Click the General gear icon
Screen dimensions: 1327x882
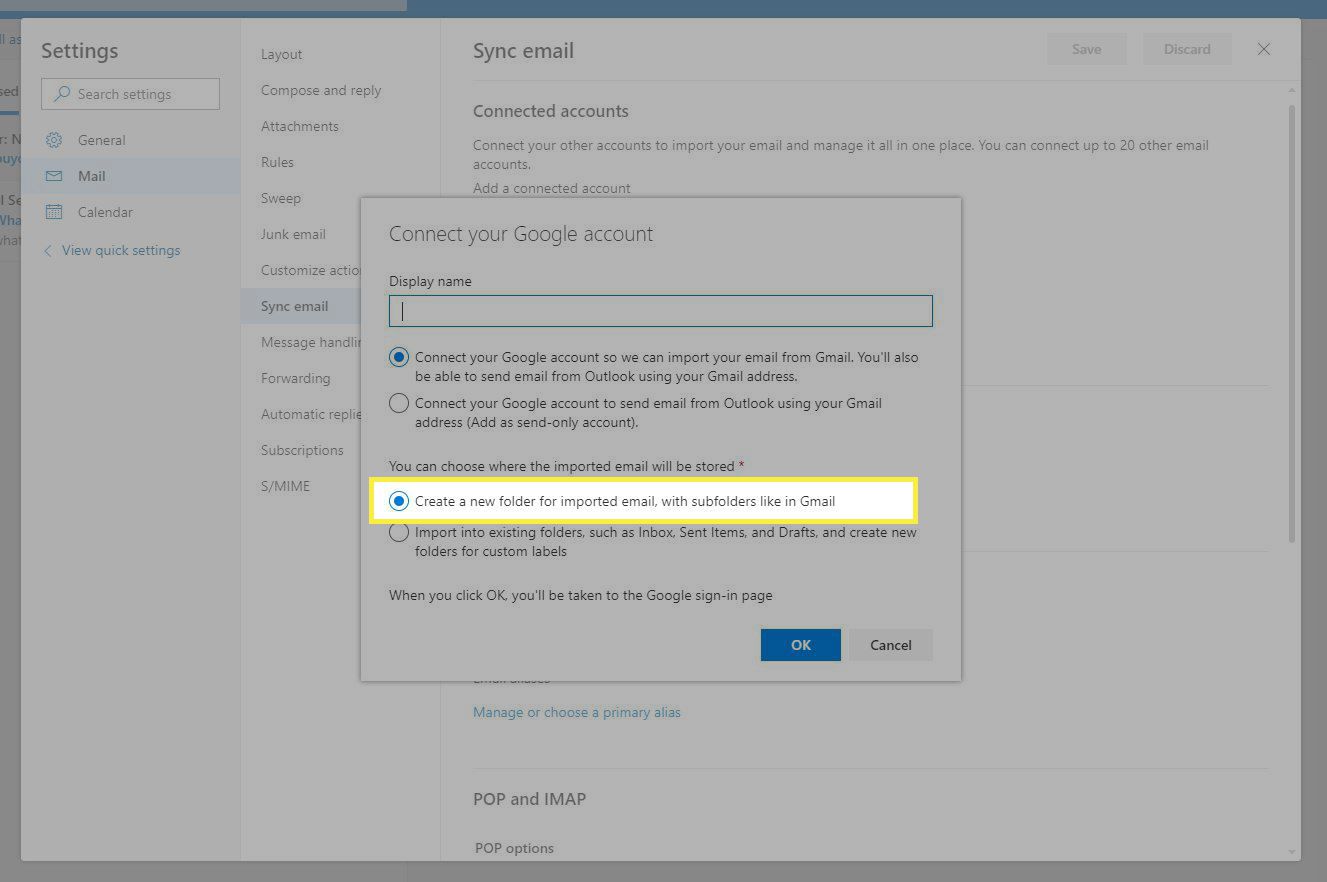55,140
